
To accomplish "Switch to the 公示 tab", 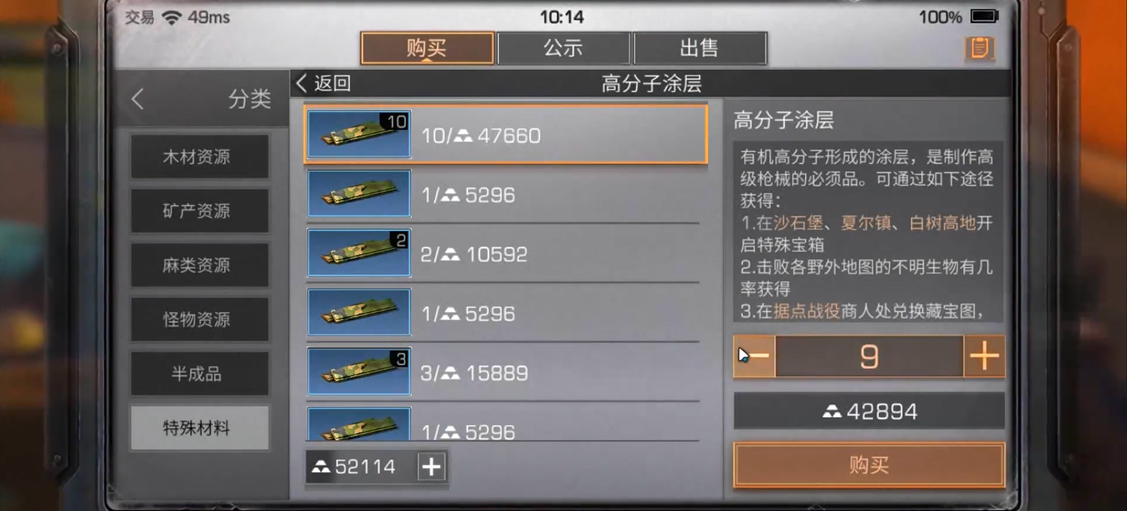I will (564, 48).
